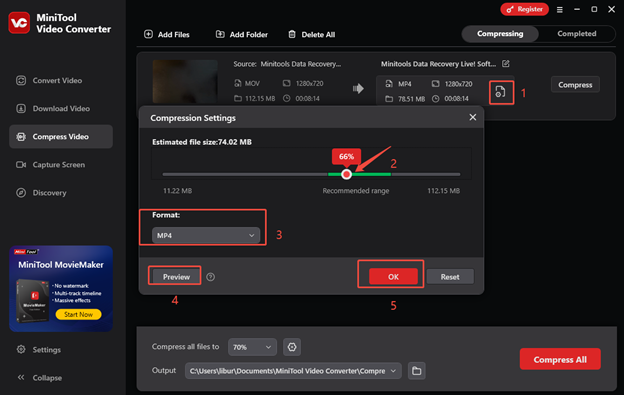Click the Settings gear icon in sidebar
The image size is (624, 395).
(x=21, y=349)
